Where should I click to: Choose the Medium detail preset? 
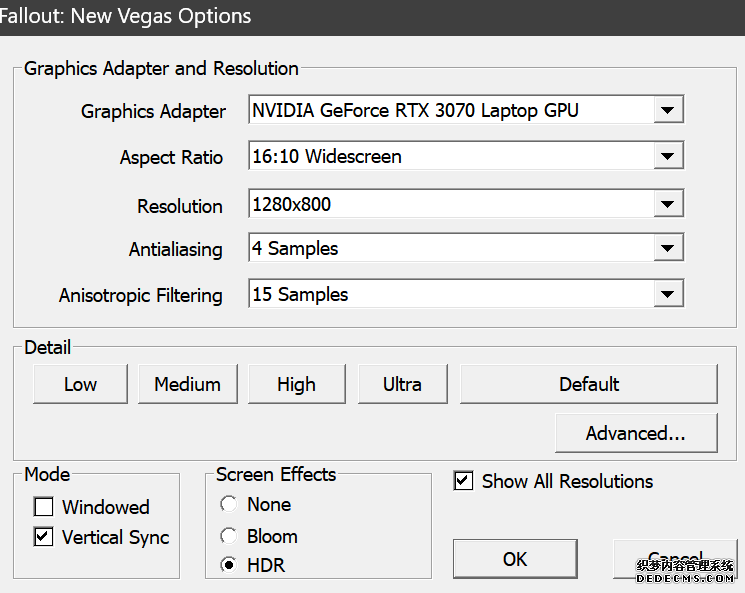point(187,384)
